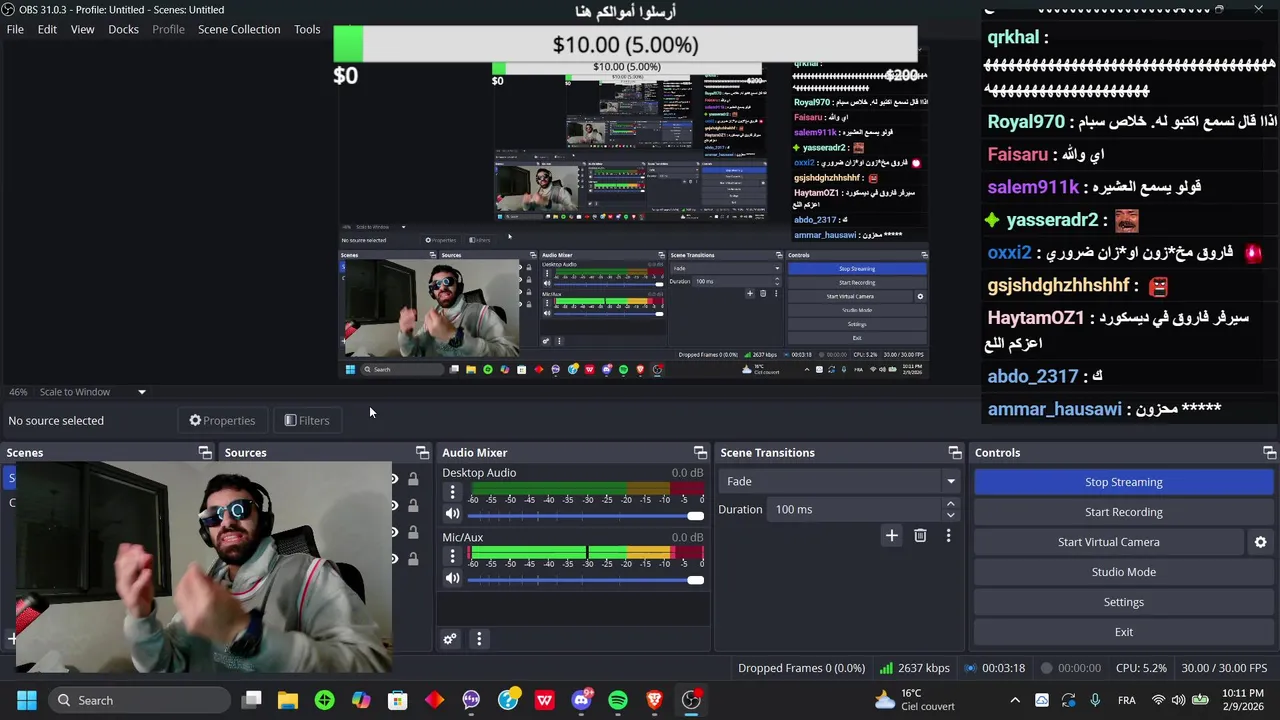The height and width of the screenshot is (720, 1280).
Task: Open the weather widget showing 16°C
Action: pyautogui.click(x=916, y=700)
